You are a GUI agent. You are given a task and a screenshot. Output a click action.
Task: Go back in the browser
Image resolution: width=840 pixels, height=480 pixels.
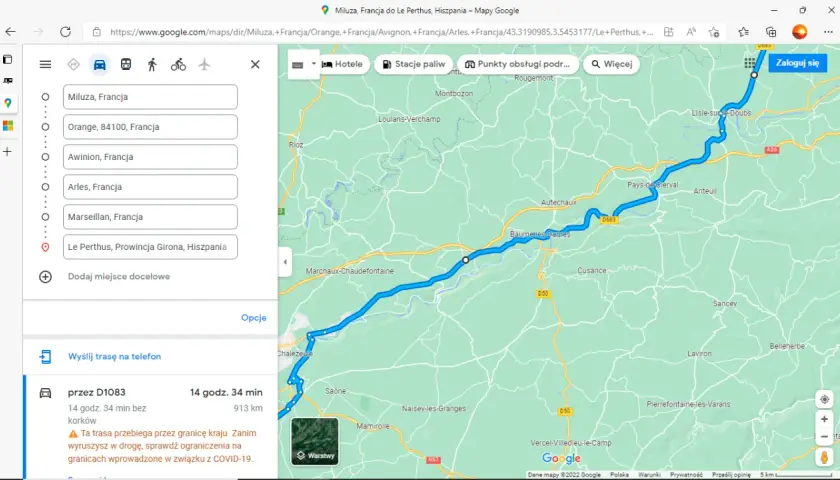tap(11, 32)
